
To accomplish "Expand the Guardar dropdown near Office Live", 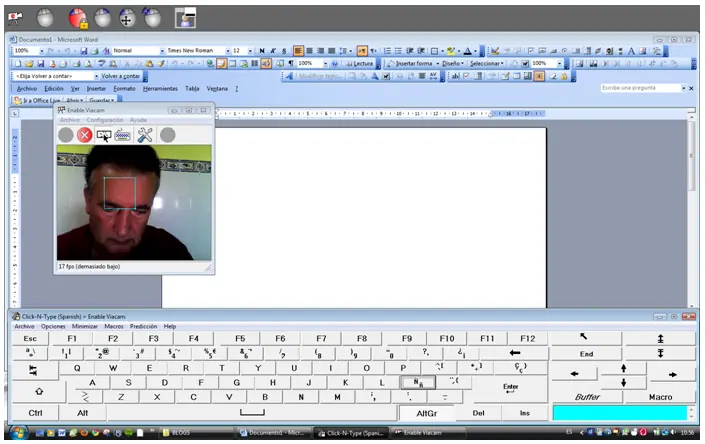I will pos(102,101).
